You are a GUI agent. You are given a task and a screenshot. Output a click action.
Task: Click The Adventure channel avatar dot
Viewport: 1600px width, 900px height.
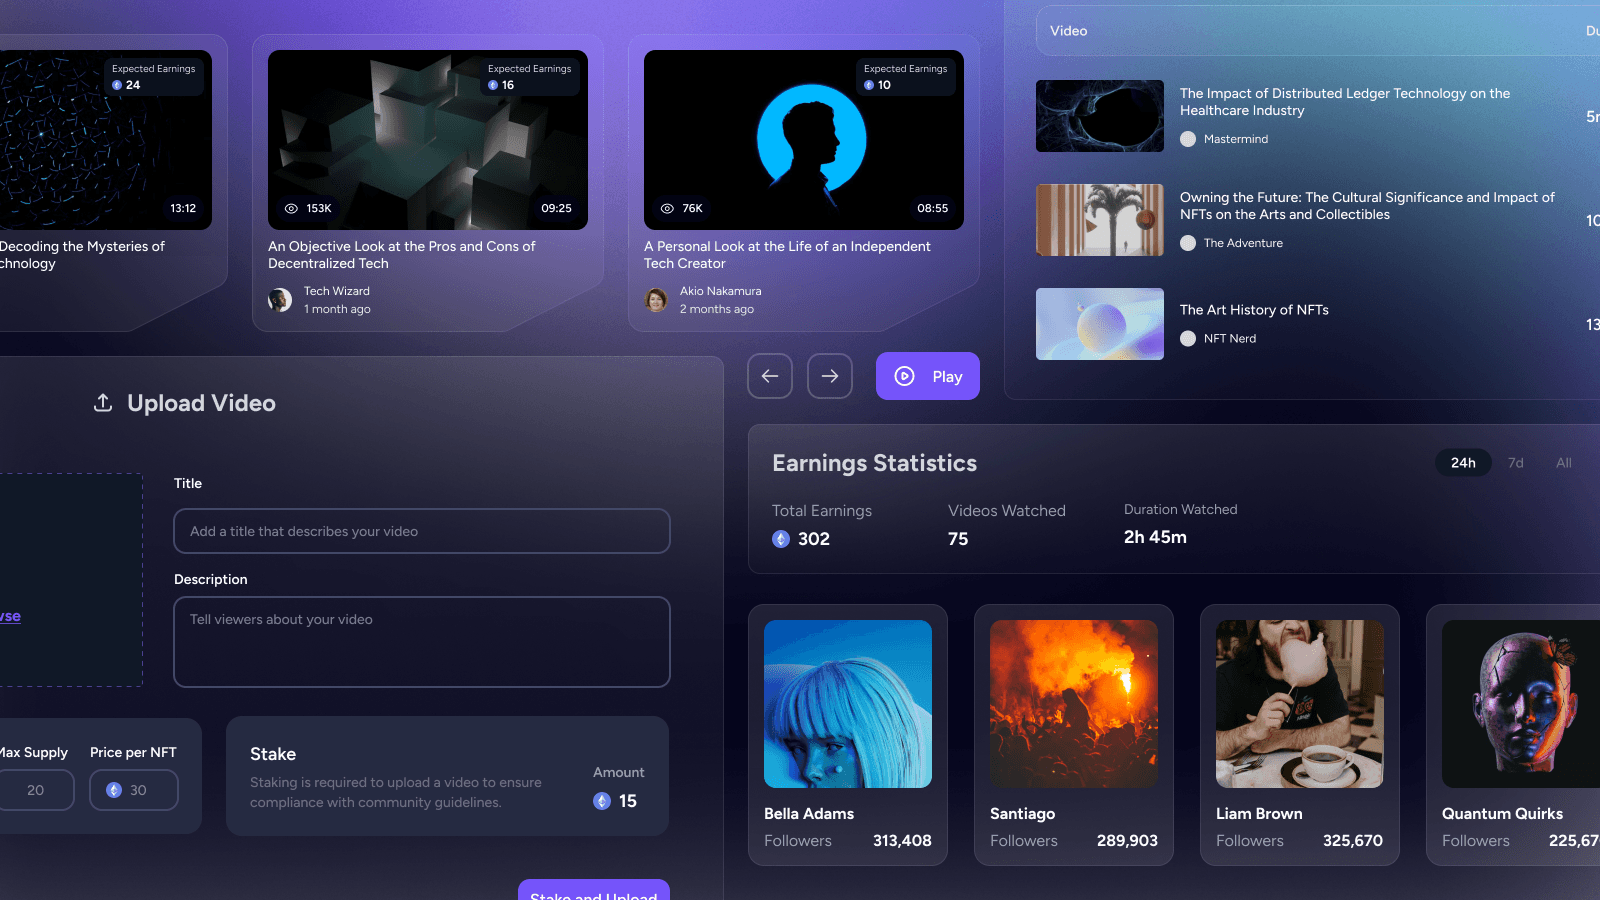coord(1188,243)
